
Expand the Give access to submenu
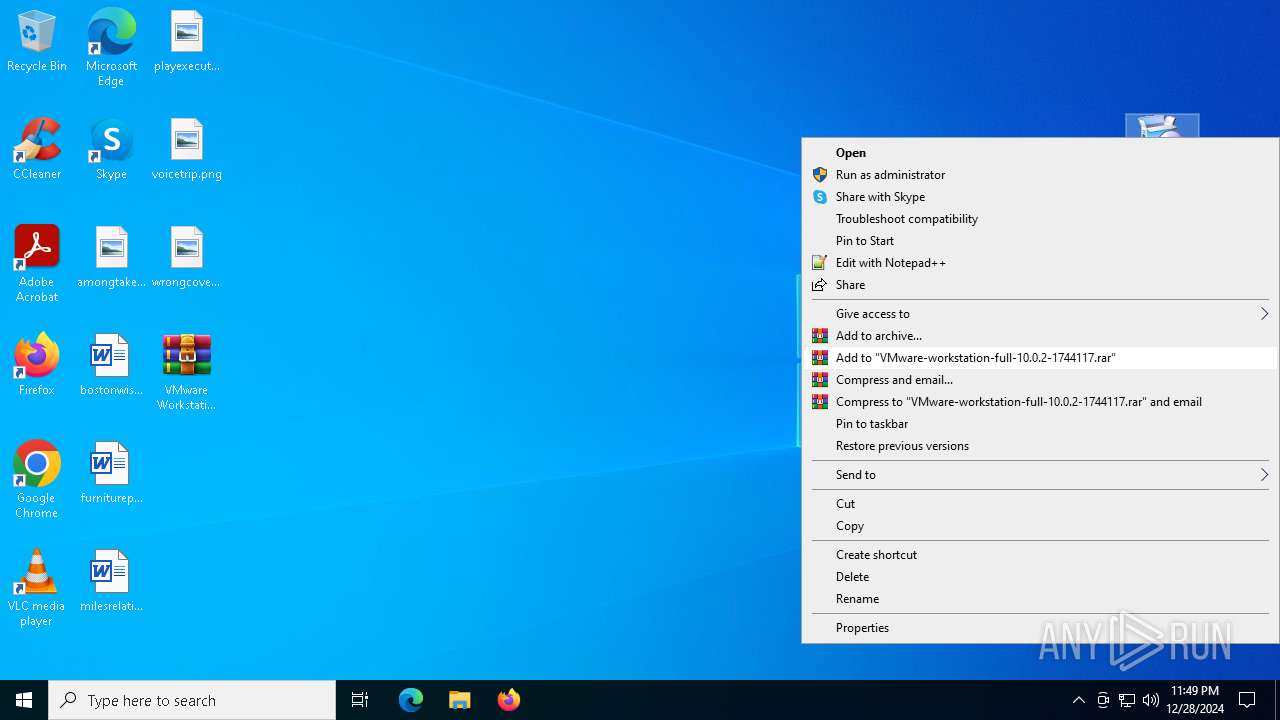pos(1040,314)
